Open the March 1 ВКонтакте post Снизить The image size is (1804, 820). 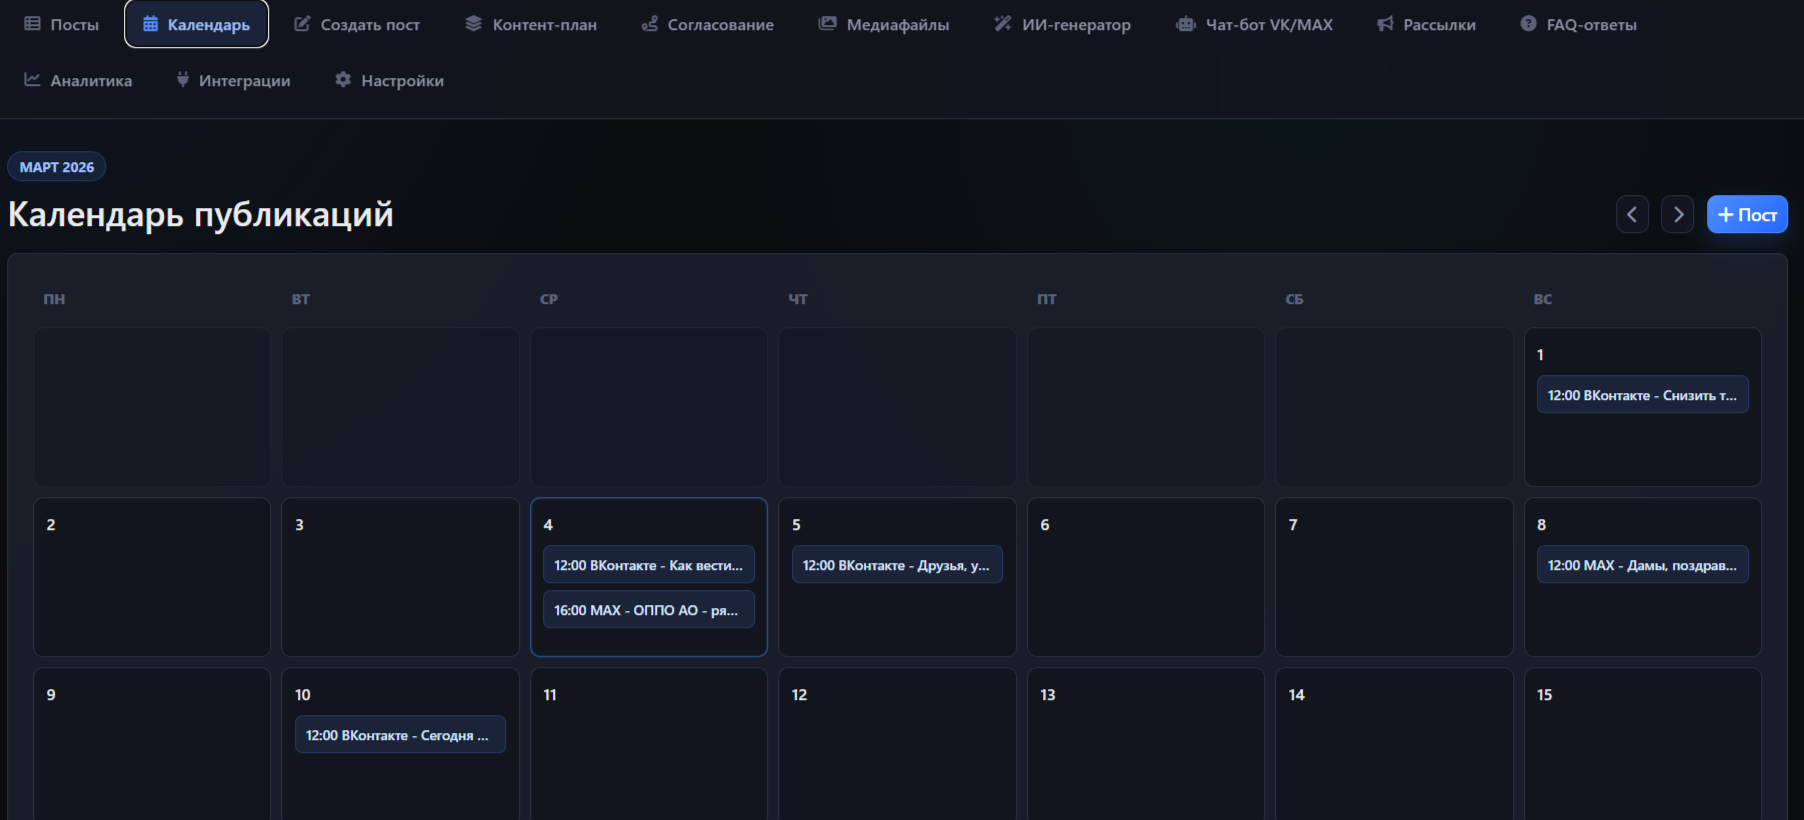(1642, 395)
